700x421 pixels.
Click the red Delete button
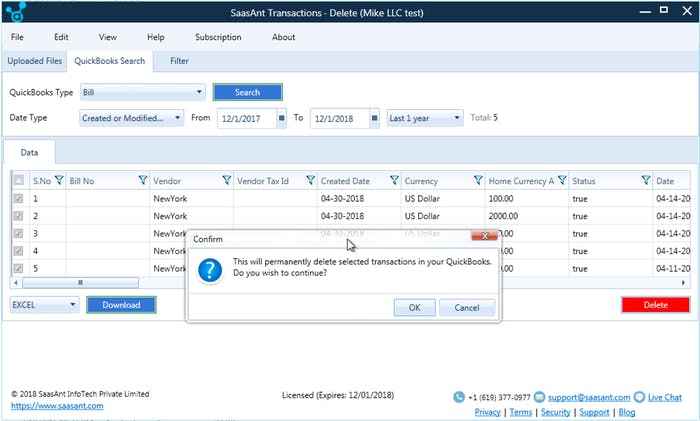[655, 305]
